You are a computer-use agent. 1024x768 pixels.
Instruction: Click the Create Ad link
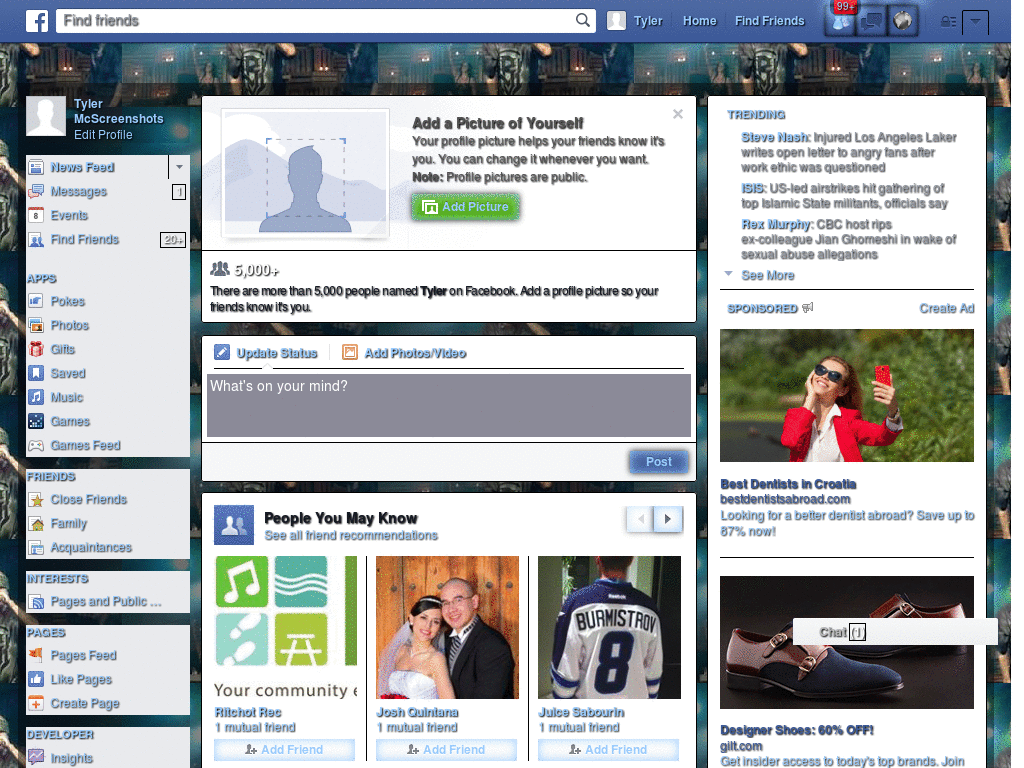pyautogui.click(x=946, y=308)
